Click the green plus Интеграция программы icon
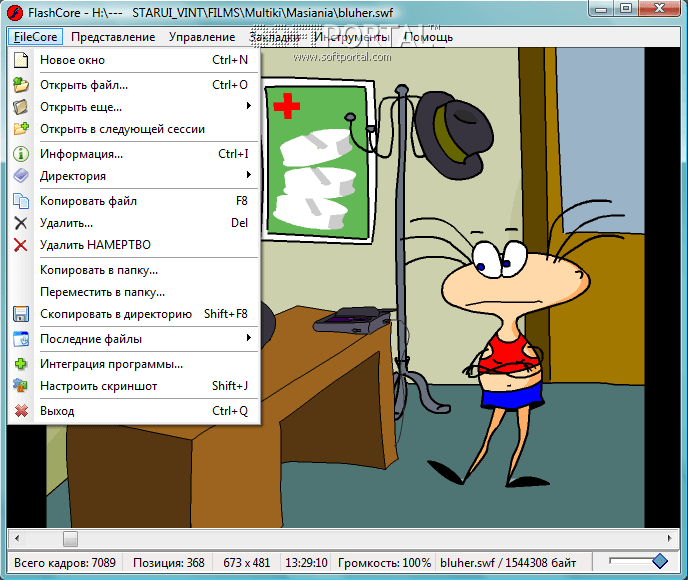The width and height of the screenshot is (688, 580). [x=21, y=364]
